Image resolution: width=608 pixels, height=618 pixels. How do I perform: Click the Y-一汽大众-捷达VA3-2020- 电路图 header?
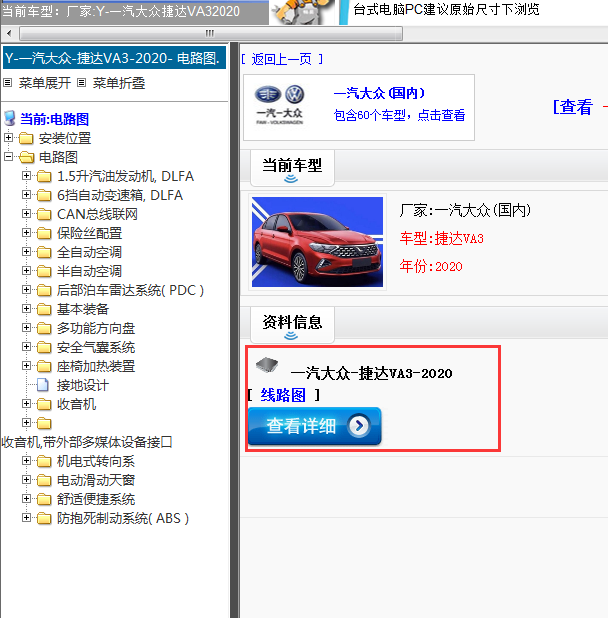point(114,58)
